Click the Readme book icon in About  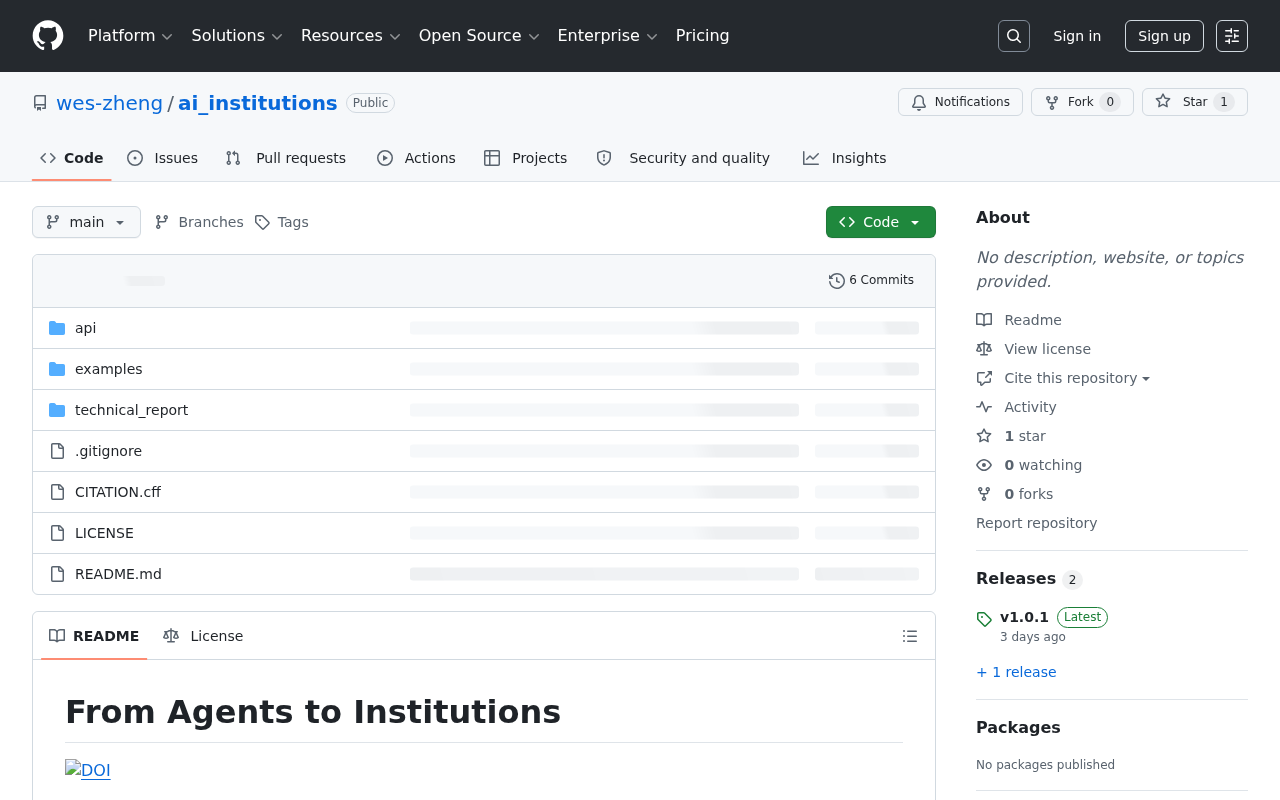click(984, 320)
